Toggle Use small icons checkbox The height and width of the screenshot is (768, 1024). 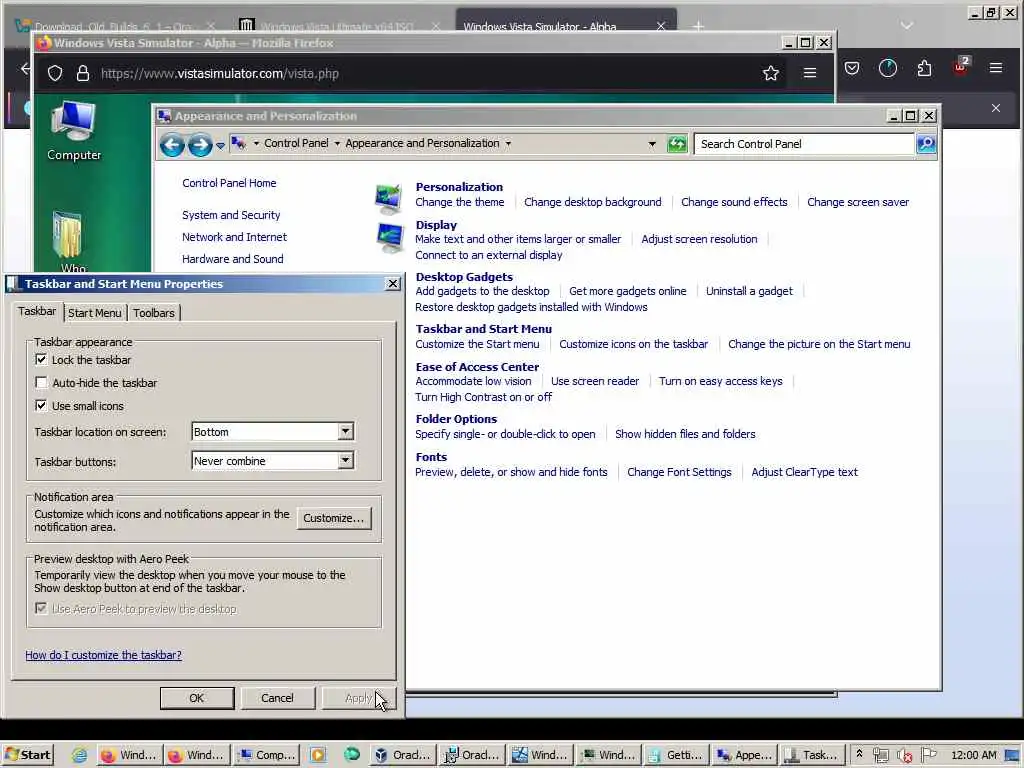click(x=41, y=406)
